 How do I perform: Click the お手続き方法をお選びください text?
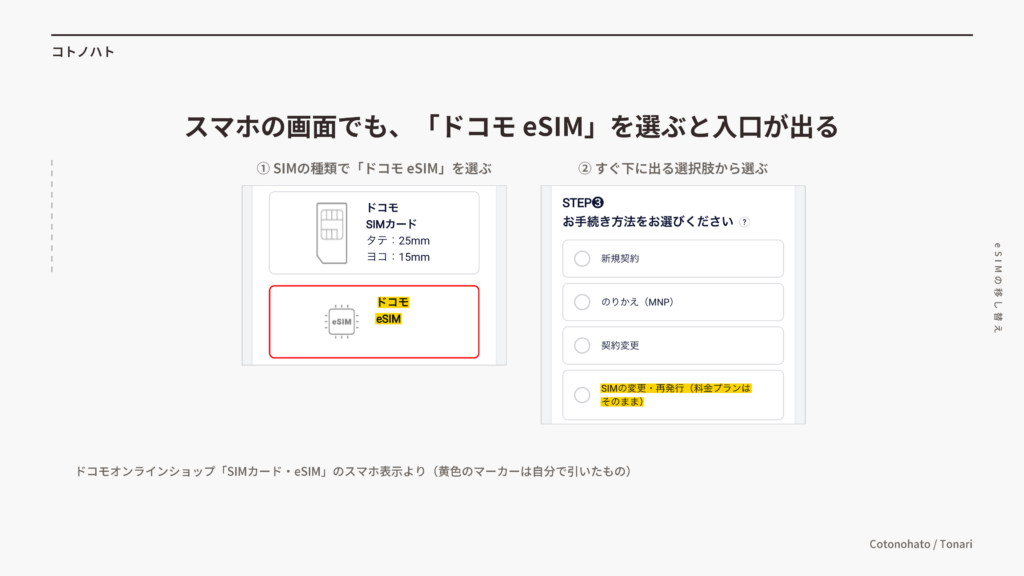tap(648, 222)
